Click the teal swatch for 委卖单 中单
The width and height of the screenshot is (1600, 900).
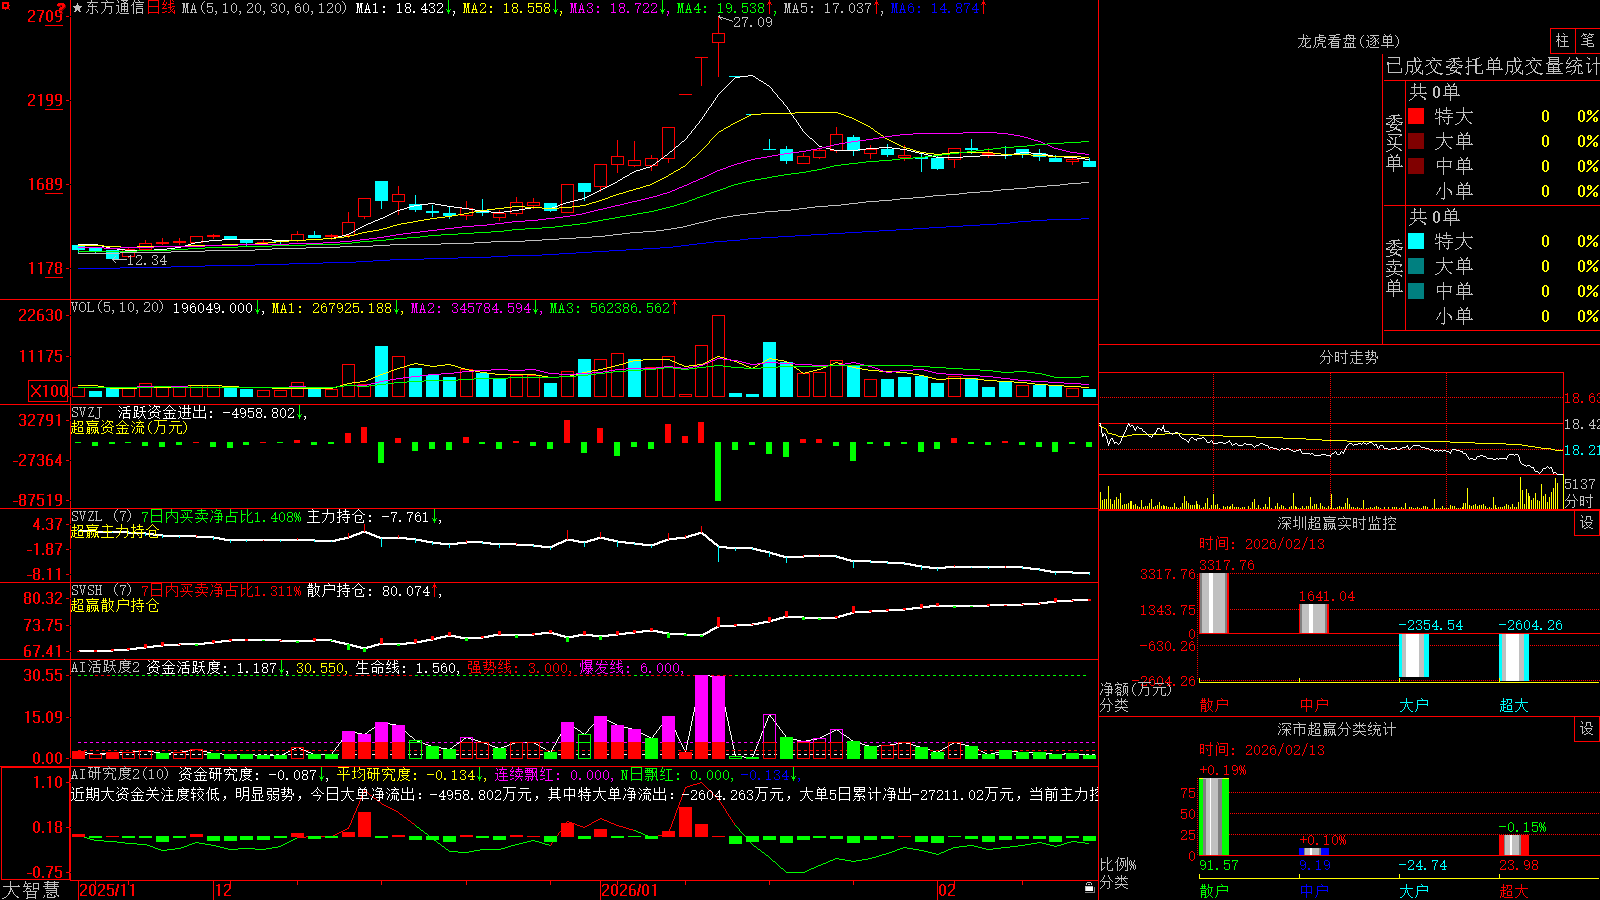(1416, 291)
